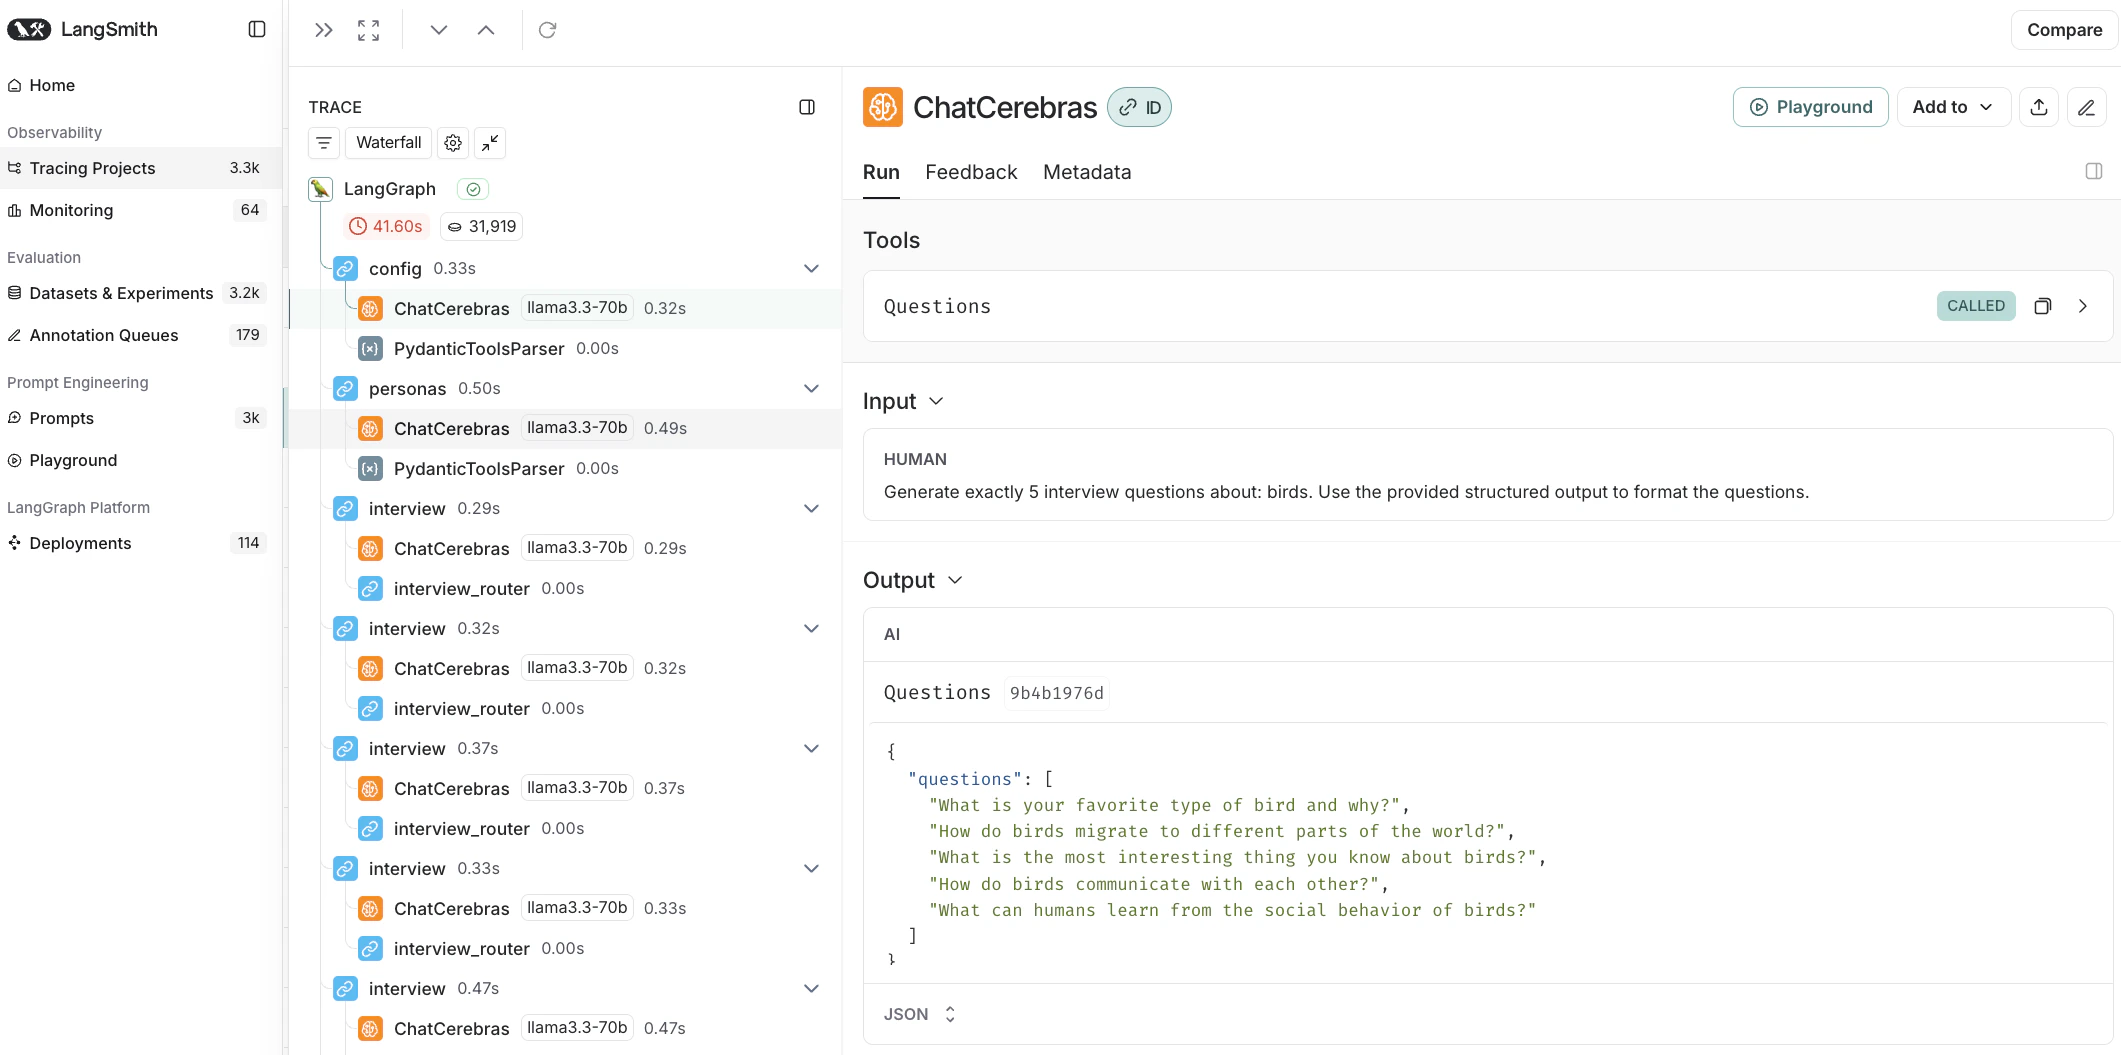Click the llama3.3-70b model tag on the 0.33s run
The width and height of the screenshot is (2121, 1055).
click(x=577, y=908)
